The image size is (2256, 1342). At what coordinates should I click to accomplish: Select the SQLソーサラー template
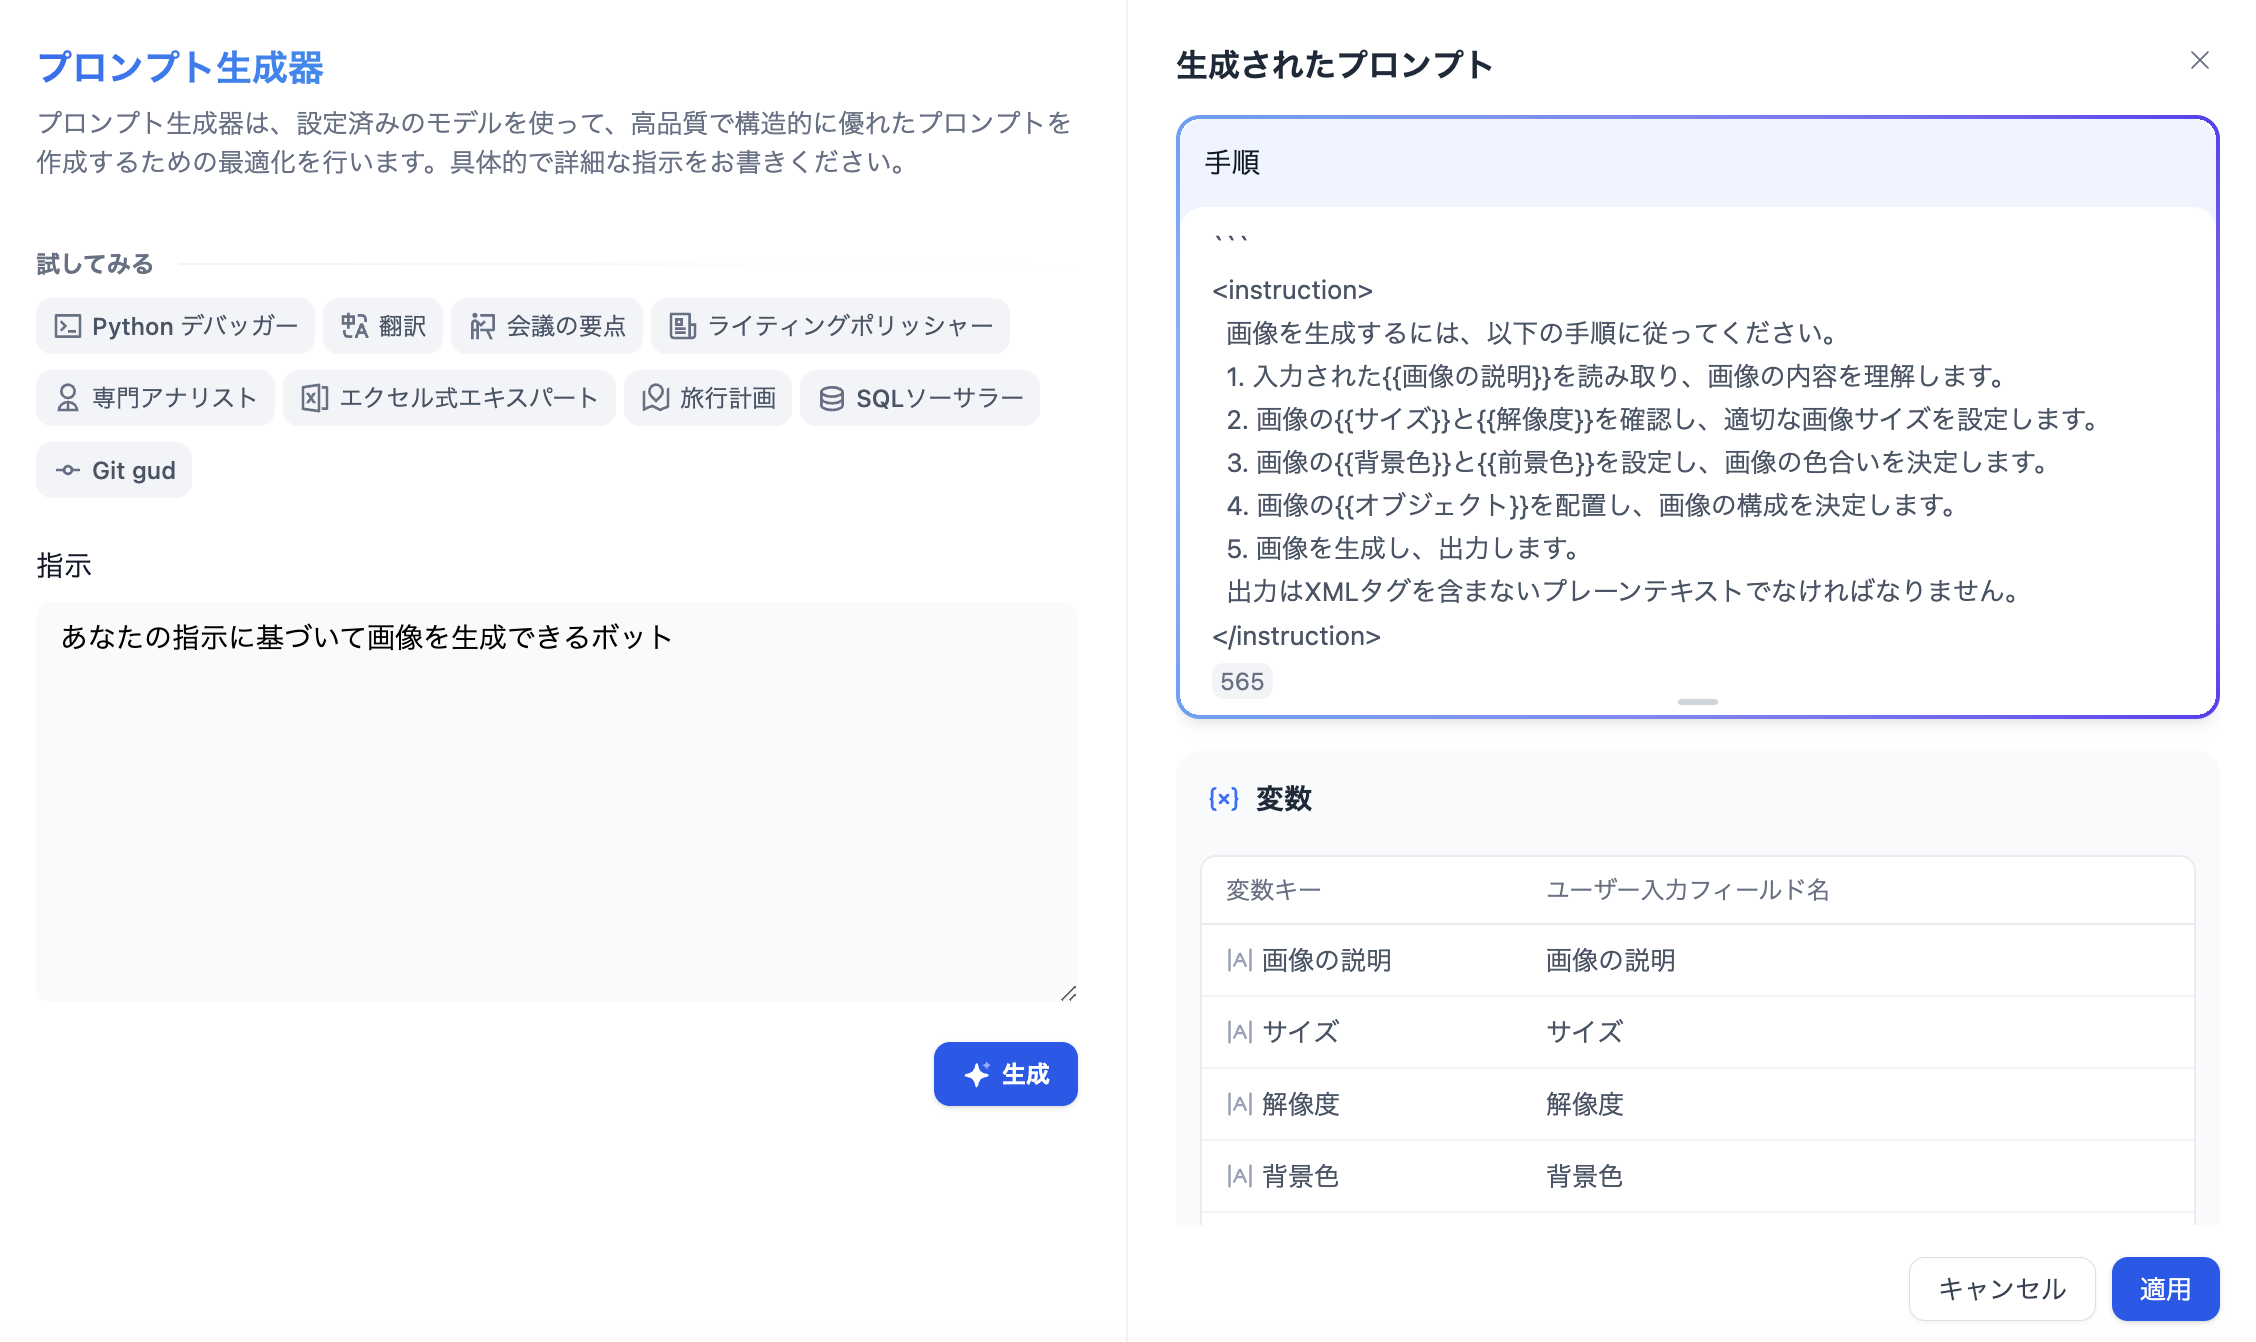coord(920,398)
